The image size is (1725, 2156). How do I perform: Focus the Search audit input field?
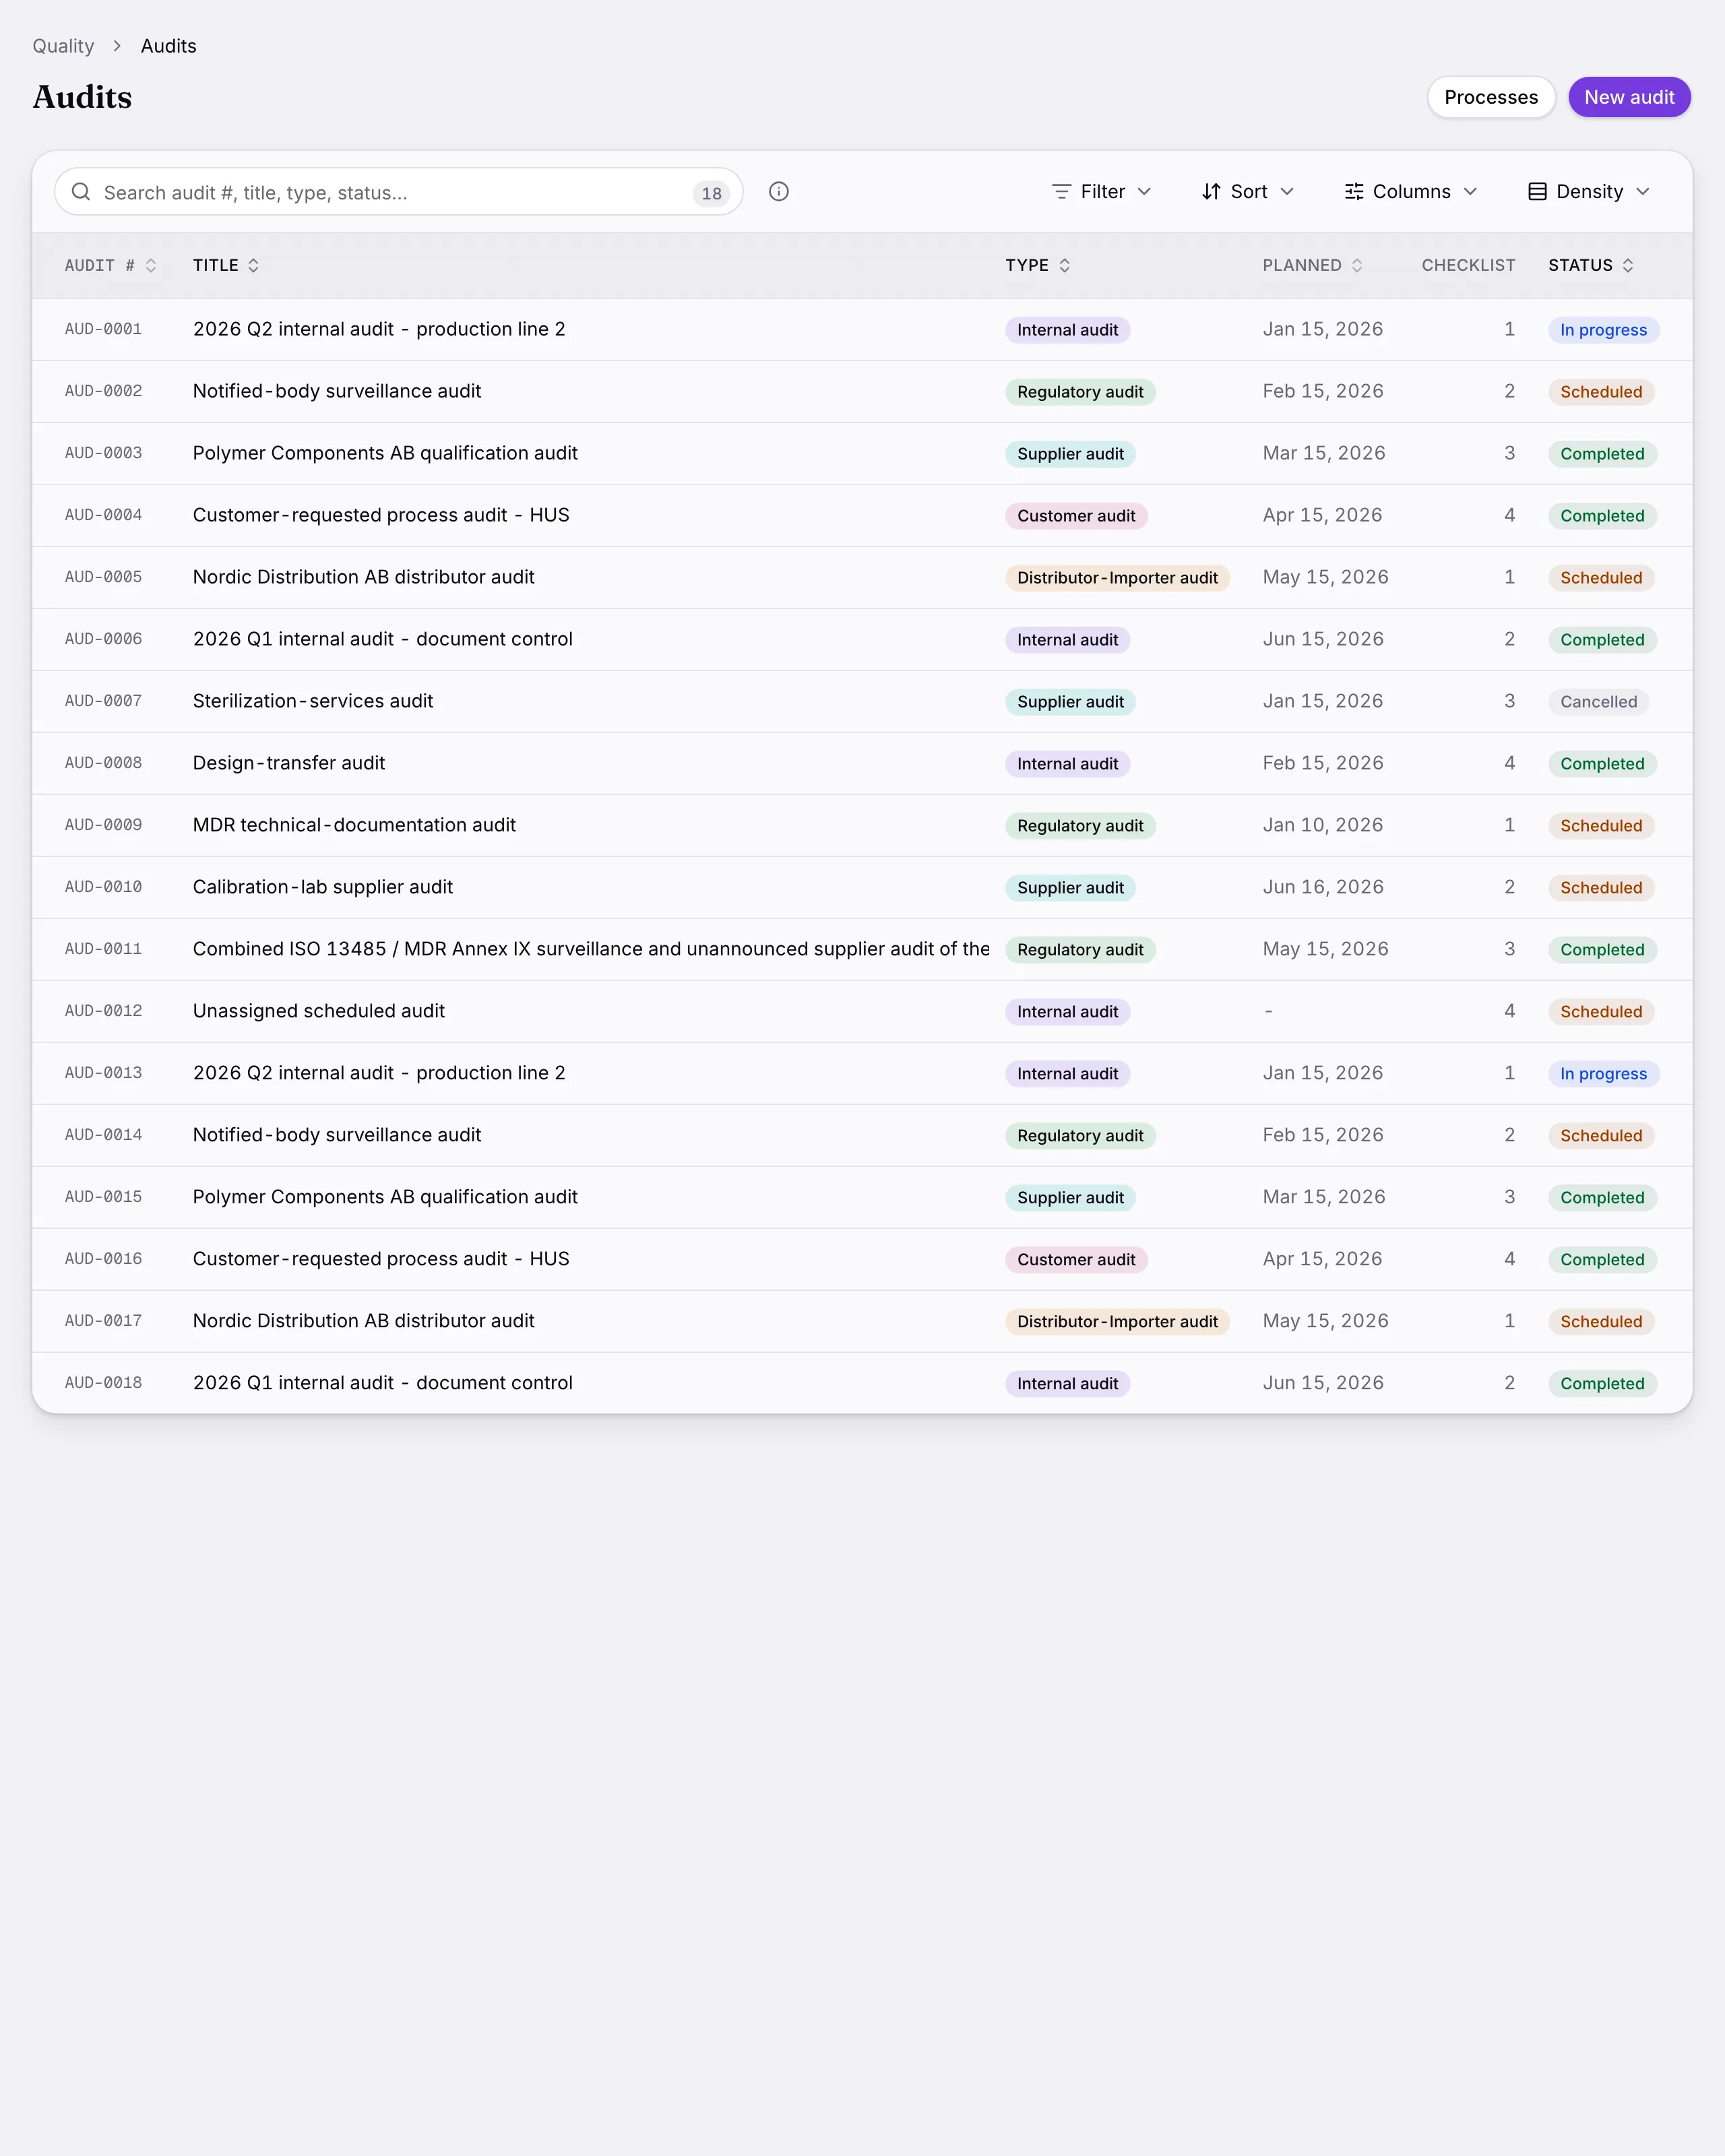pyautogui.click(x=398, y=191)
